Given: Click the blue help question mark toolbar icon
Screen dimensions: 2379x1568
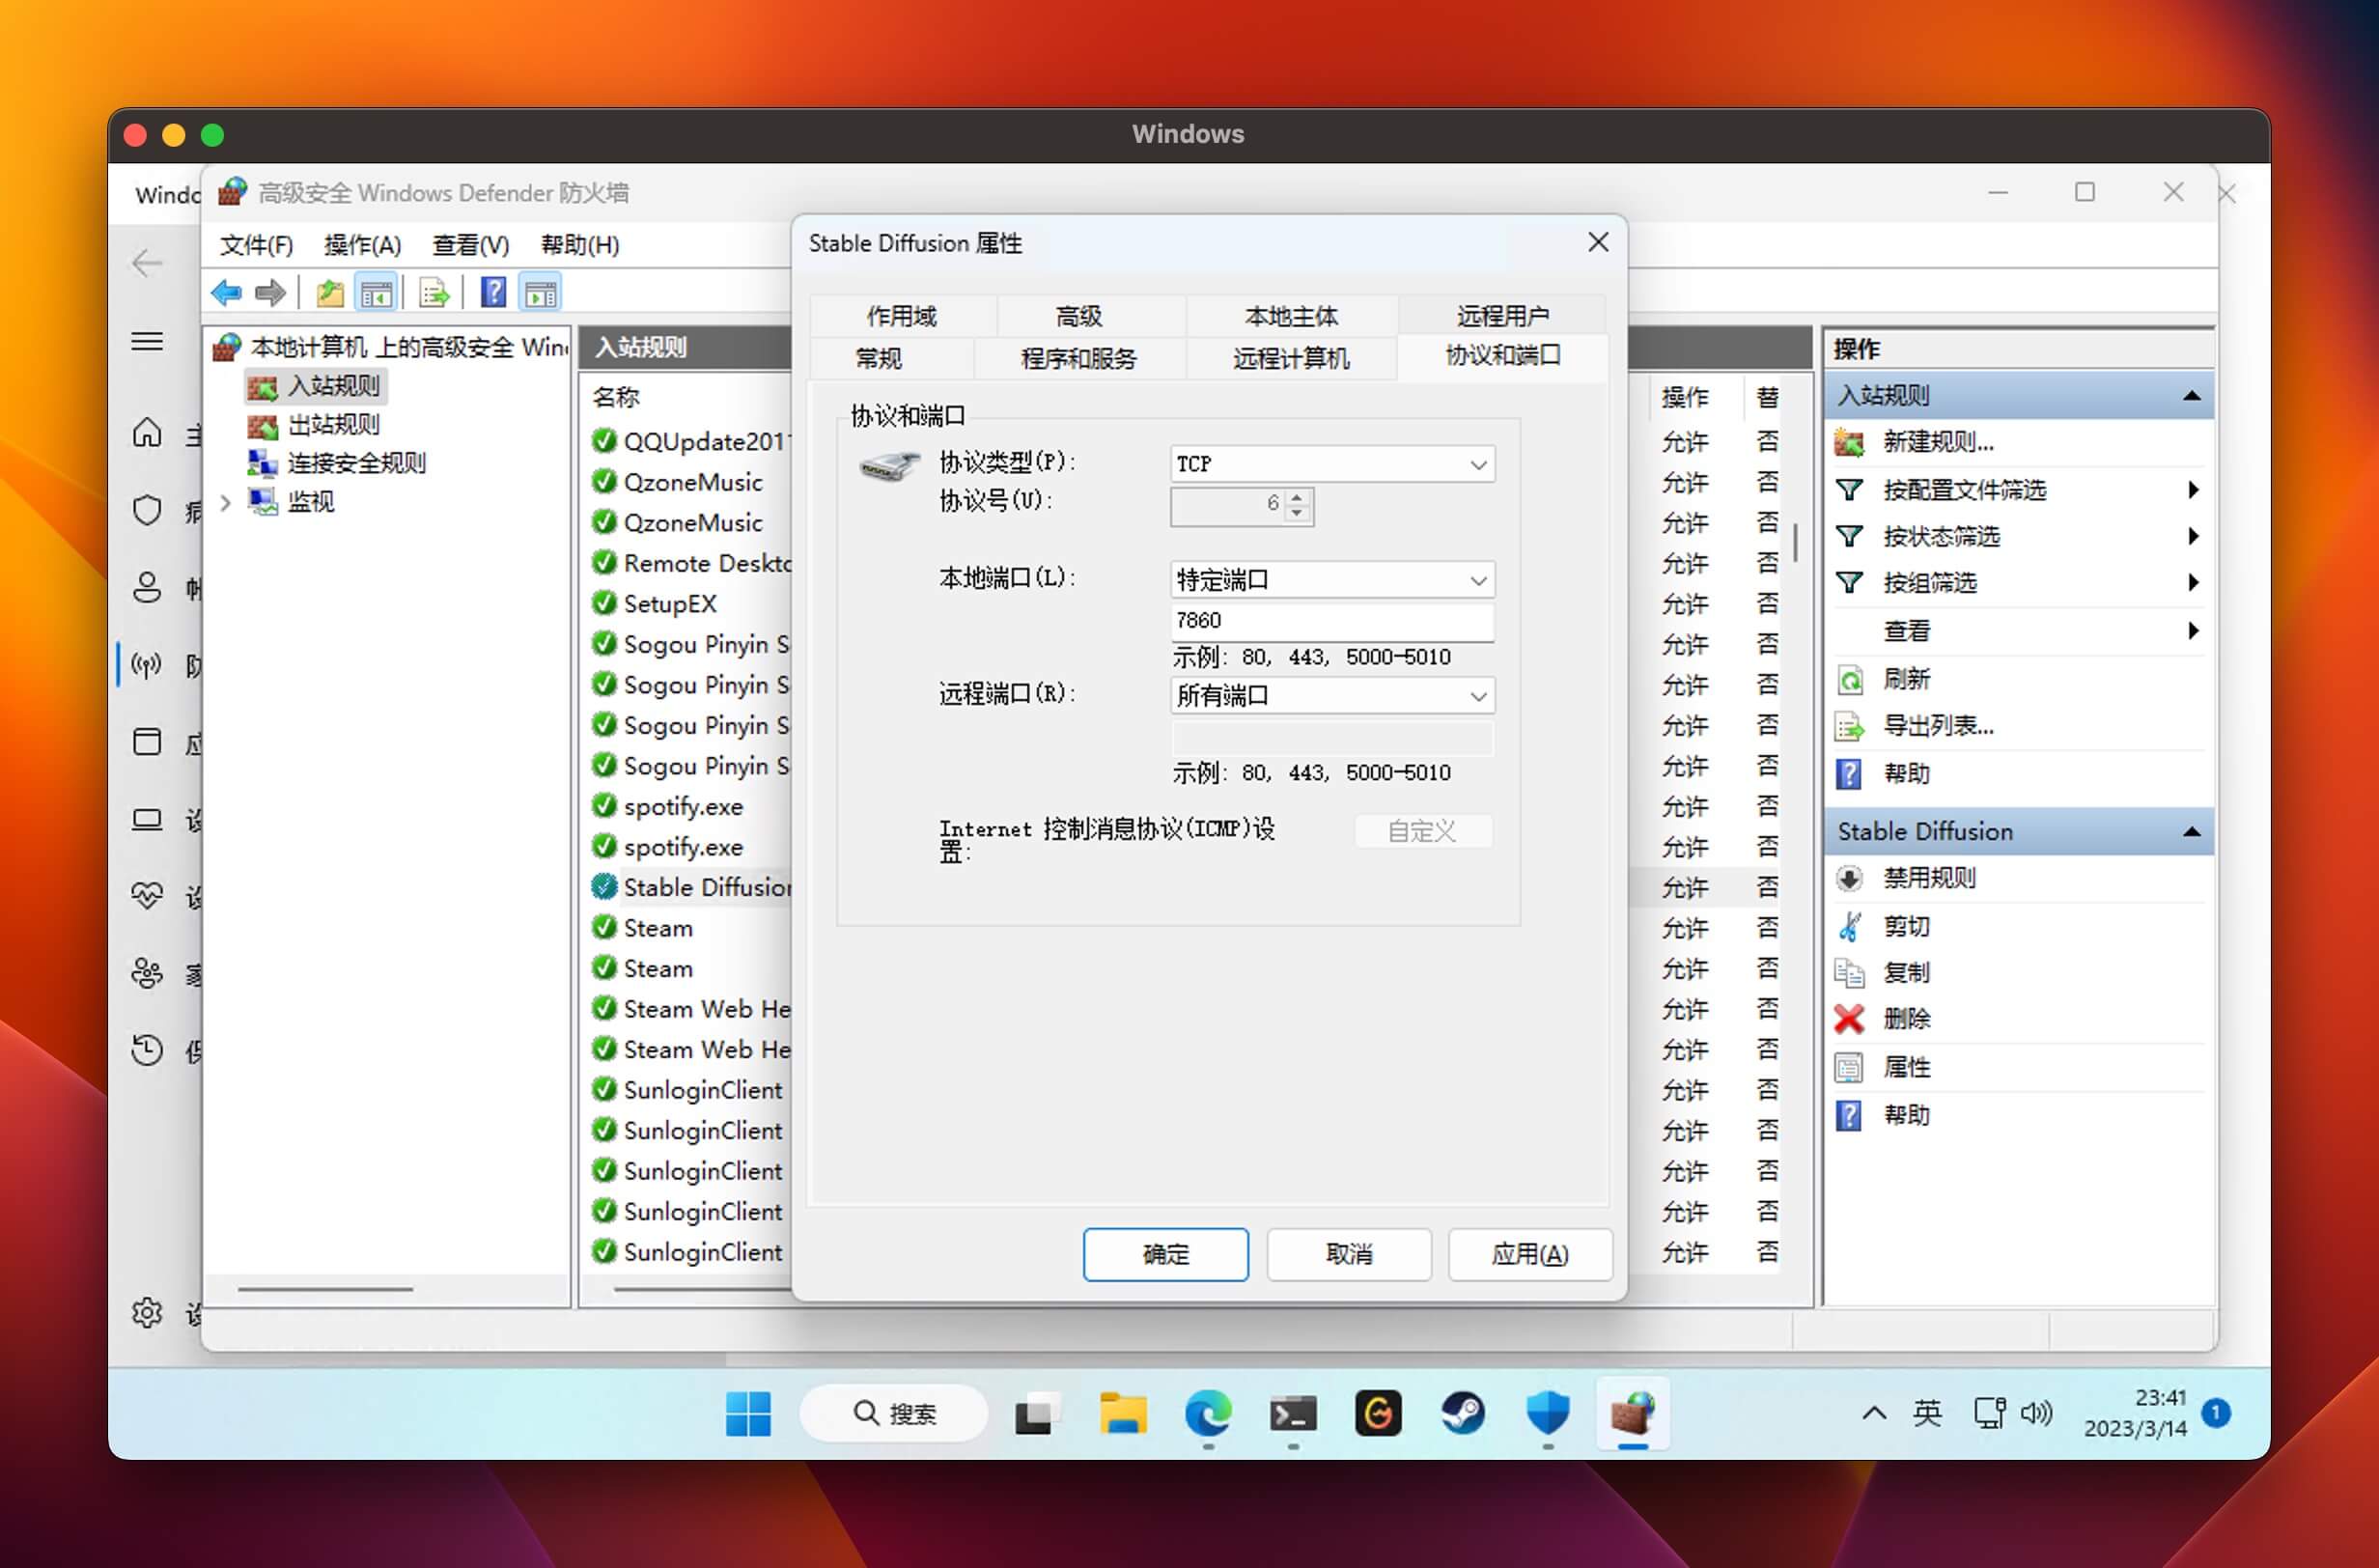Looking at the screenshot, I should (493, 293).
